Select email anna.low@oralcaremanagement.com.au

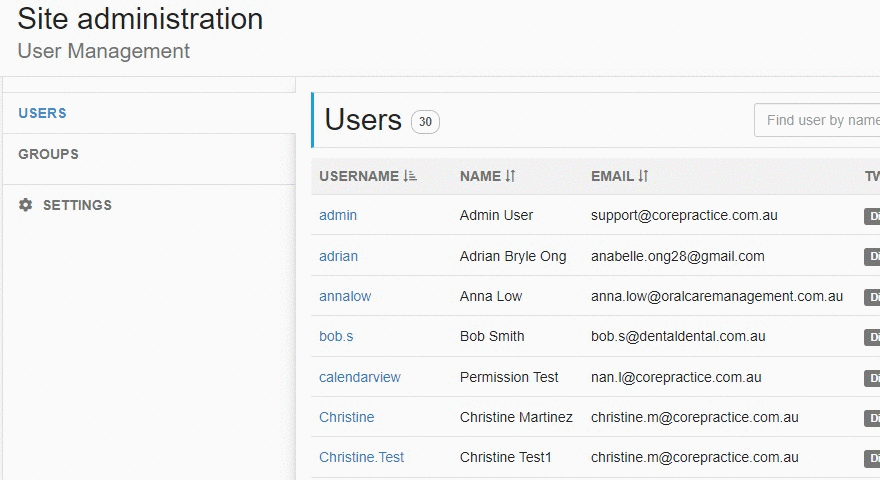click(717, 296)
